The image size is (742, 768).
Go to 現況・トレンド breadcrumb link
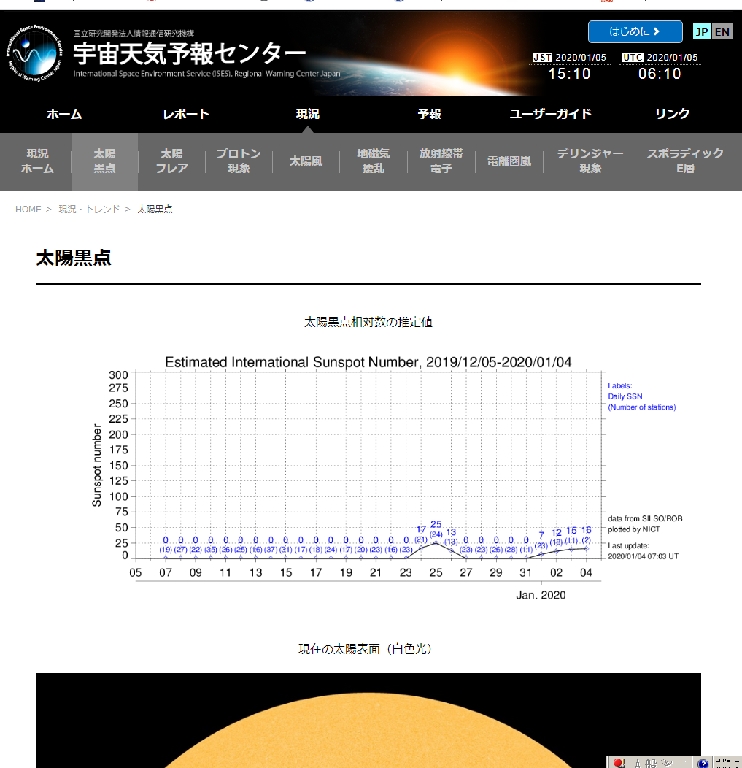(89, 209)
